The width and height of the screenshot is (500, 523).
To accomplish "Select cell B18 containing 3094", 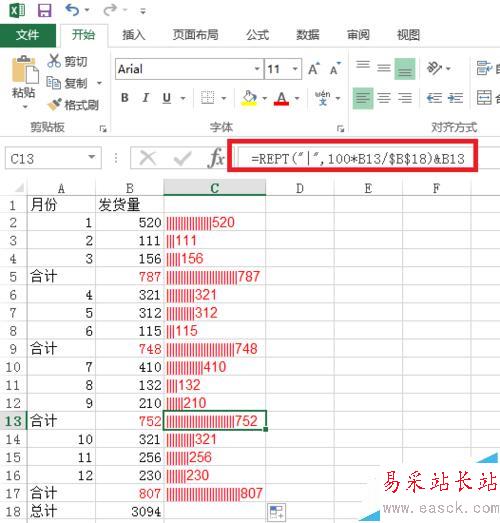I will pyautogui.click(x=129, y=512).
